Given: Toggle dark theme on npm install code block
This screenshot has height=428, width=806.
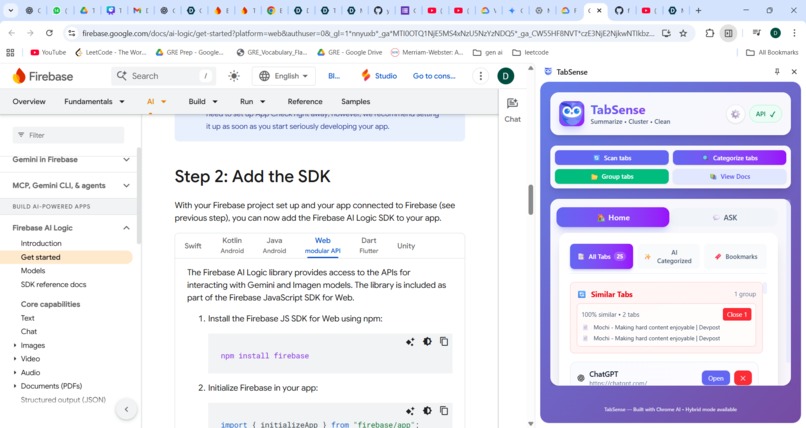Looking at the screenshot, I should pos(427,342).
